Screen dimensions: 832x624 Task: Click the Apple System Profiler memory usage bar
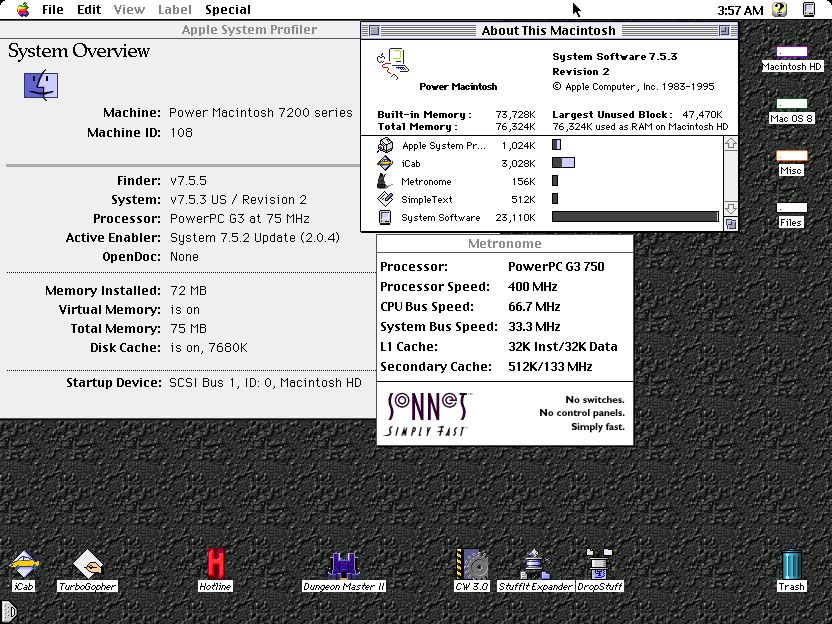[x=556, y=145]
